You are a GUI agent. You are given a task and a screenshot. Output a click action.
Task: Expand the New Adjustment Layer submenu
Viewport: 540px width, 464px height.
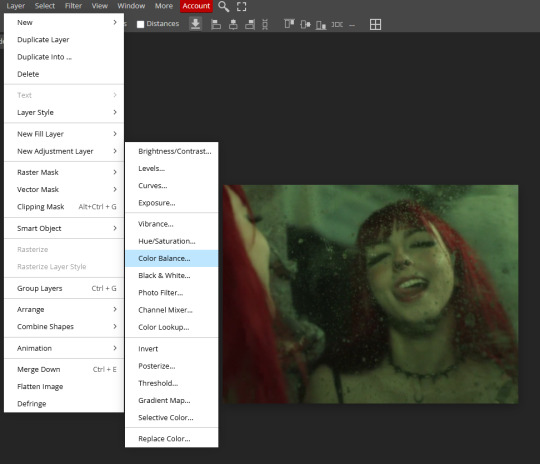[x=64, y=151]
